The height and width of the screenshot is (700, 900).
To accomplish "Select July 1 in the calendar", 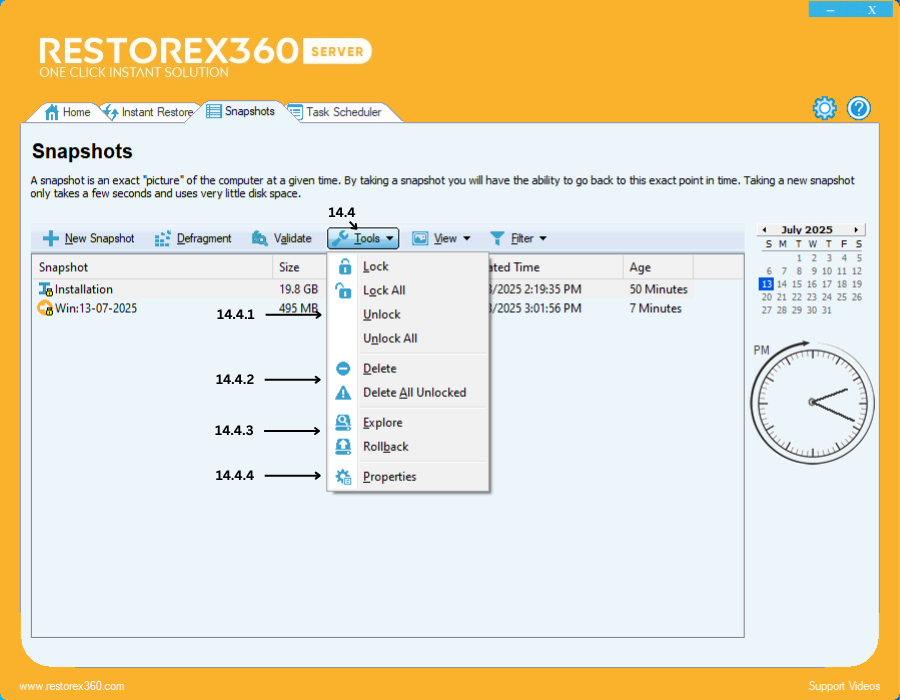I will pyautogui.click(x=799, y=258).
